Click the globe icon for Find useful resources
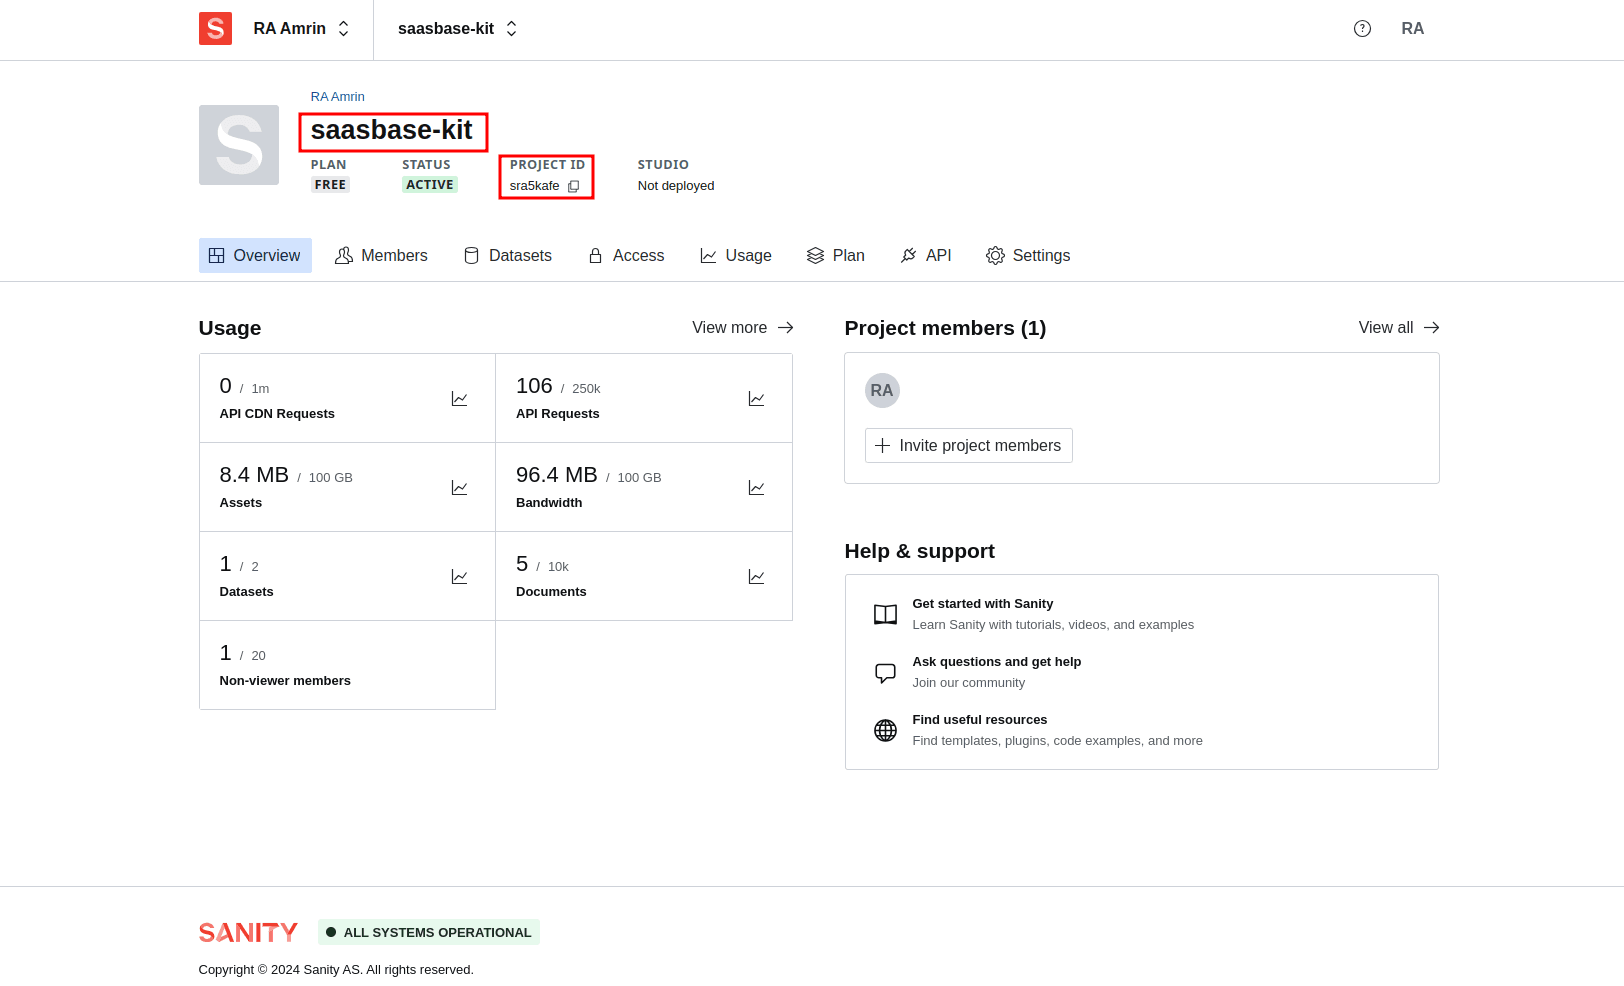This screenshot has height=986, width=1624. pos(885,729)
